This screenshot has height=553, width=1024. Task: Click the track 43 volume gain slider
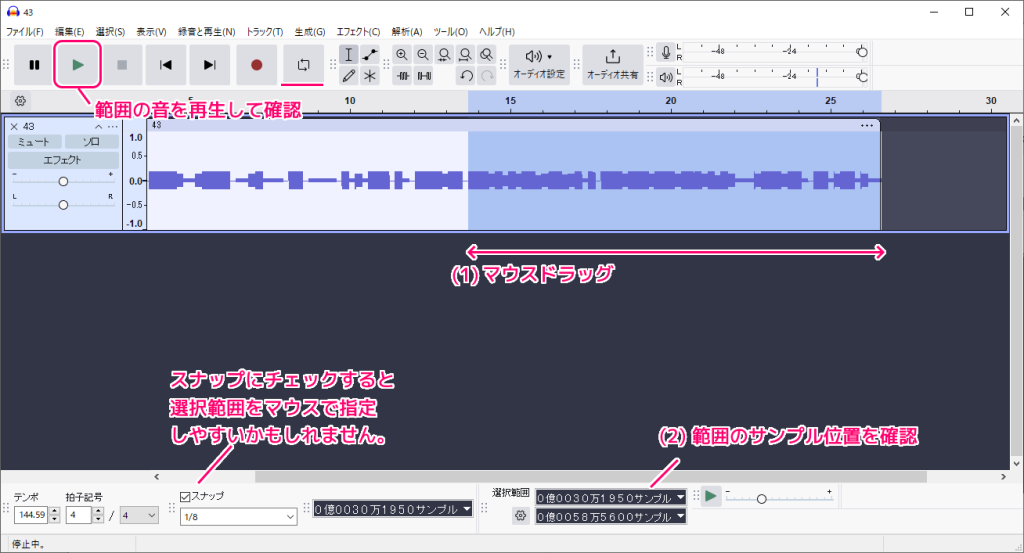pos(63,181)
